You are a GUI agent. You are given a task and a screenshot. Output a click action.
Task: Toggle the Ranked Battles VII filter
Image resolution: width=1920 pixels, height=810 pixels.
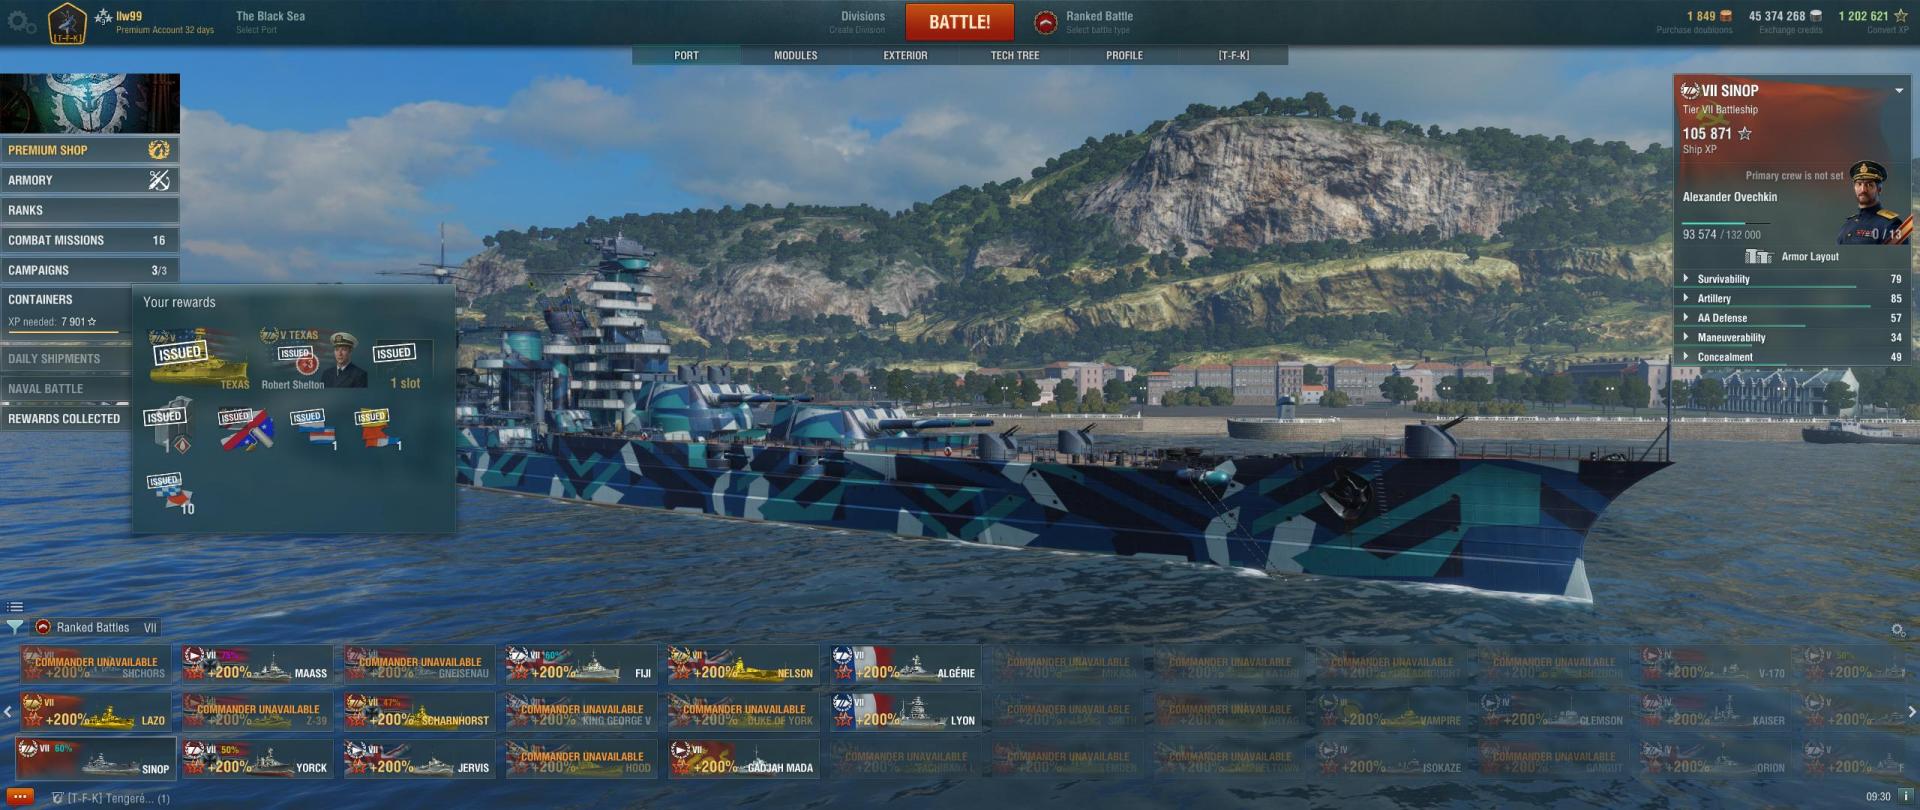click(x=97, y=628)
